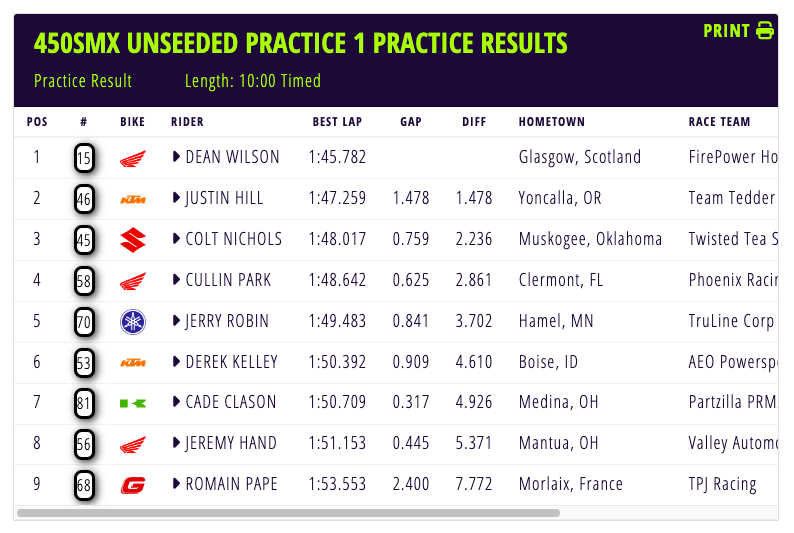Click Justin Hill's KTM bike logo
Viewport: 794px width, 533px height.
(x=133, y=199)
